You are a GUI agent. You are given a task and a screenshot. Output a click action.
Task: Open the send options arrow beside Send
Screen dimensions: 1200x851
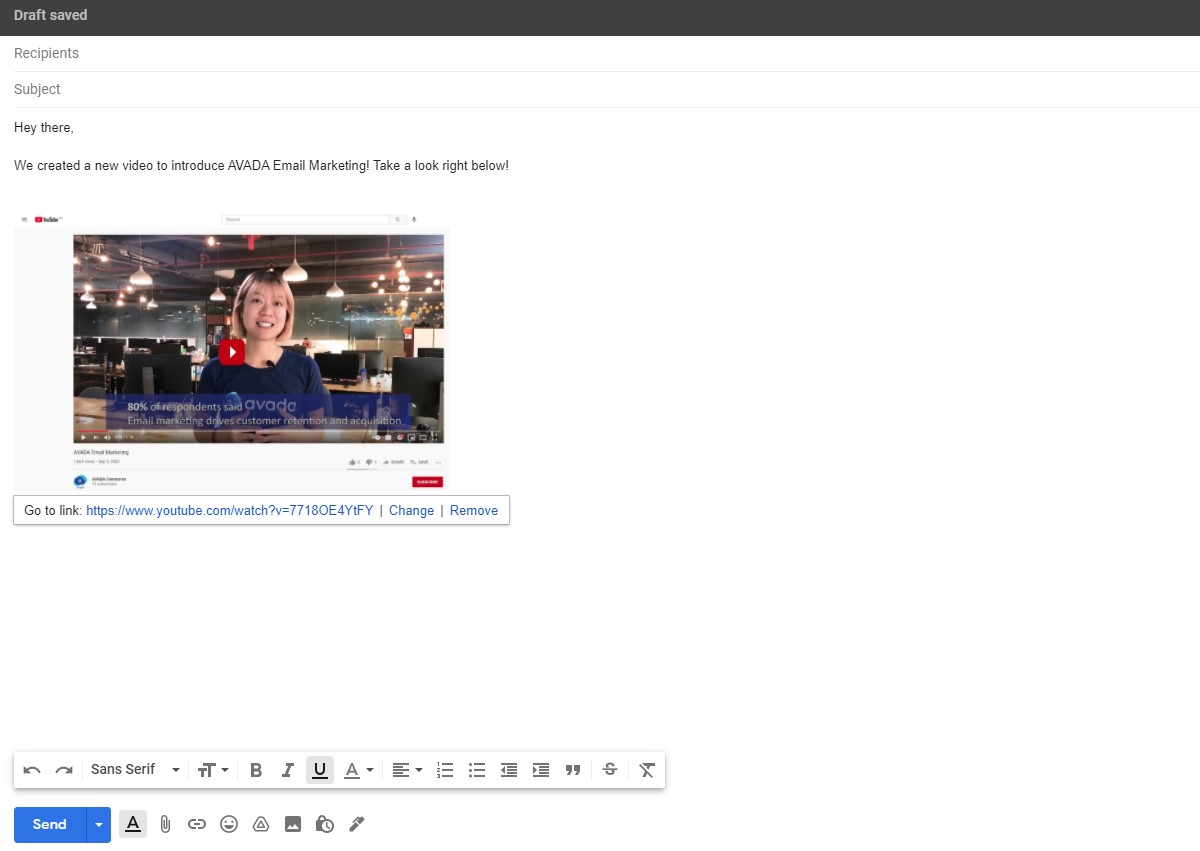point(98,825)
